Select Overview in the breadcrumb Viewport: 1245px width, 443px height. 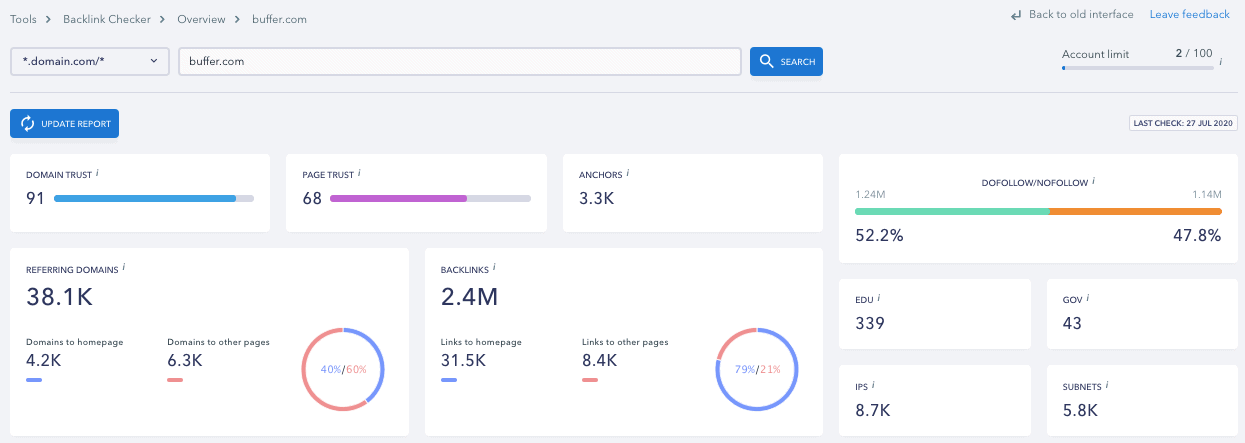201,18
